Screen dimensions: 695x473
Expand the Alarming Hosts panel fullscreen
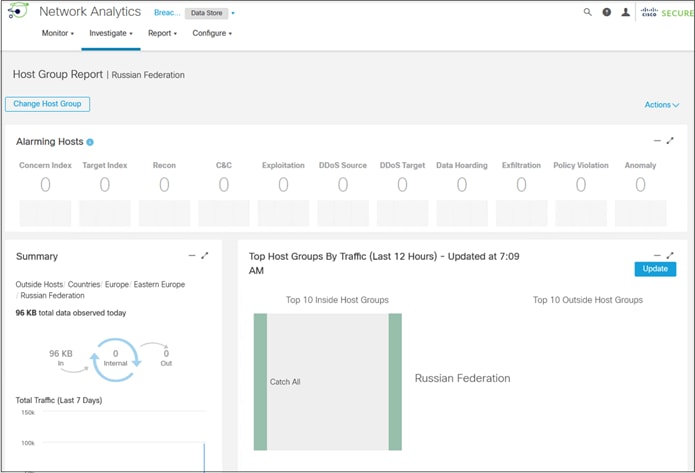[x=670, y=141]
